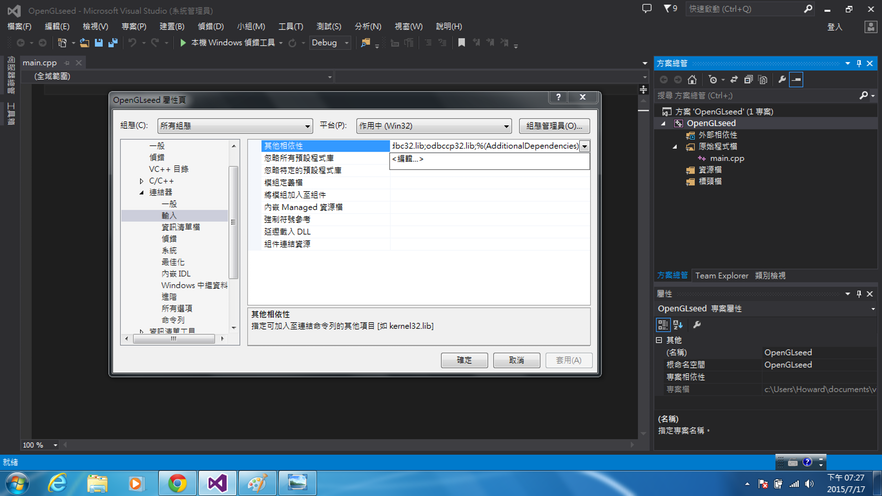Click Save All icon in toolbar
The image size is (882, 496).
(113, 43)
